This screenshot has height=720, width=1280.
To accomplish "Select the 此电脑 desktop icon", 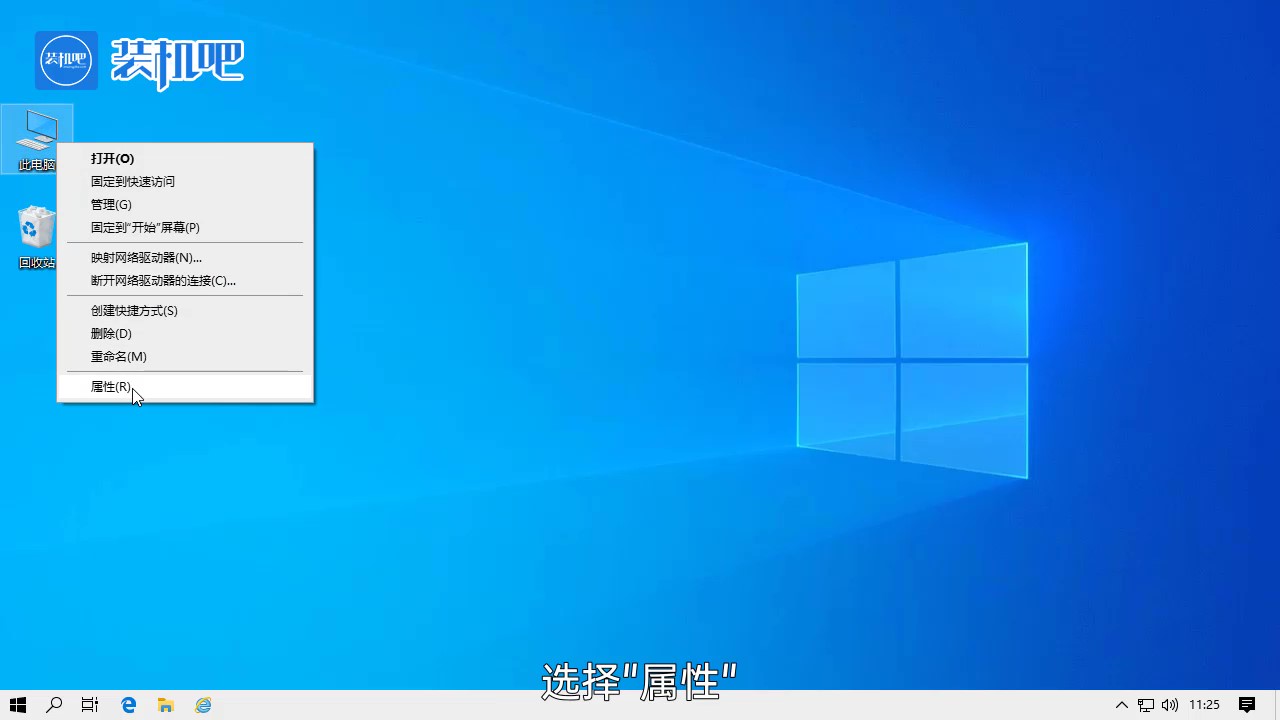I will [x=36, y=135].
